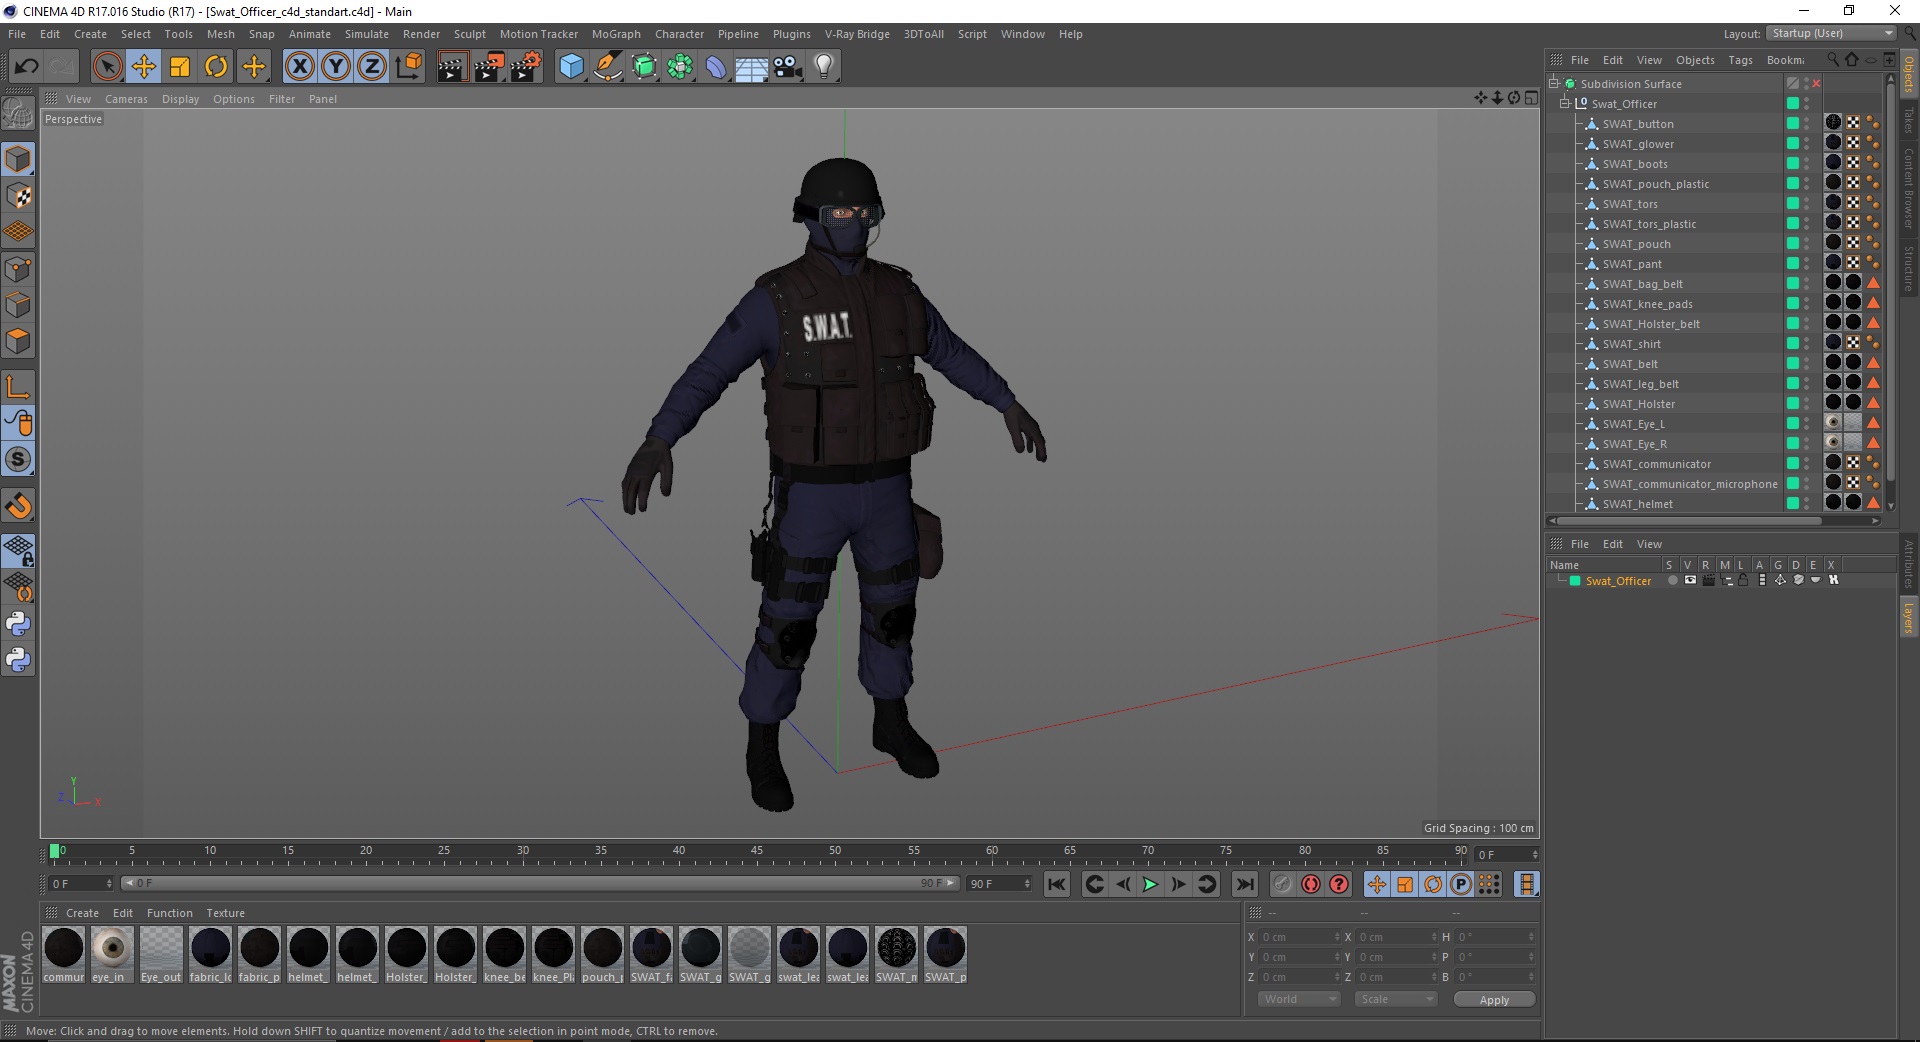The width and height of the screenshot is (1920, 1042).
Task: Click timeline frame 45 marker
Action: [x=757, y=851]
